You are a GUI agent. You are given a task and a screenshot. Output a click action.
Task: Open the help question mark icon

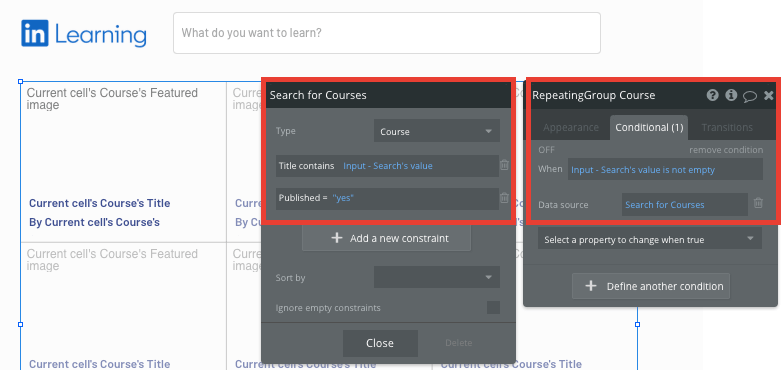pos(712,95)
